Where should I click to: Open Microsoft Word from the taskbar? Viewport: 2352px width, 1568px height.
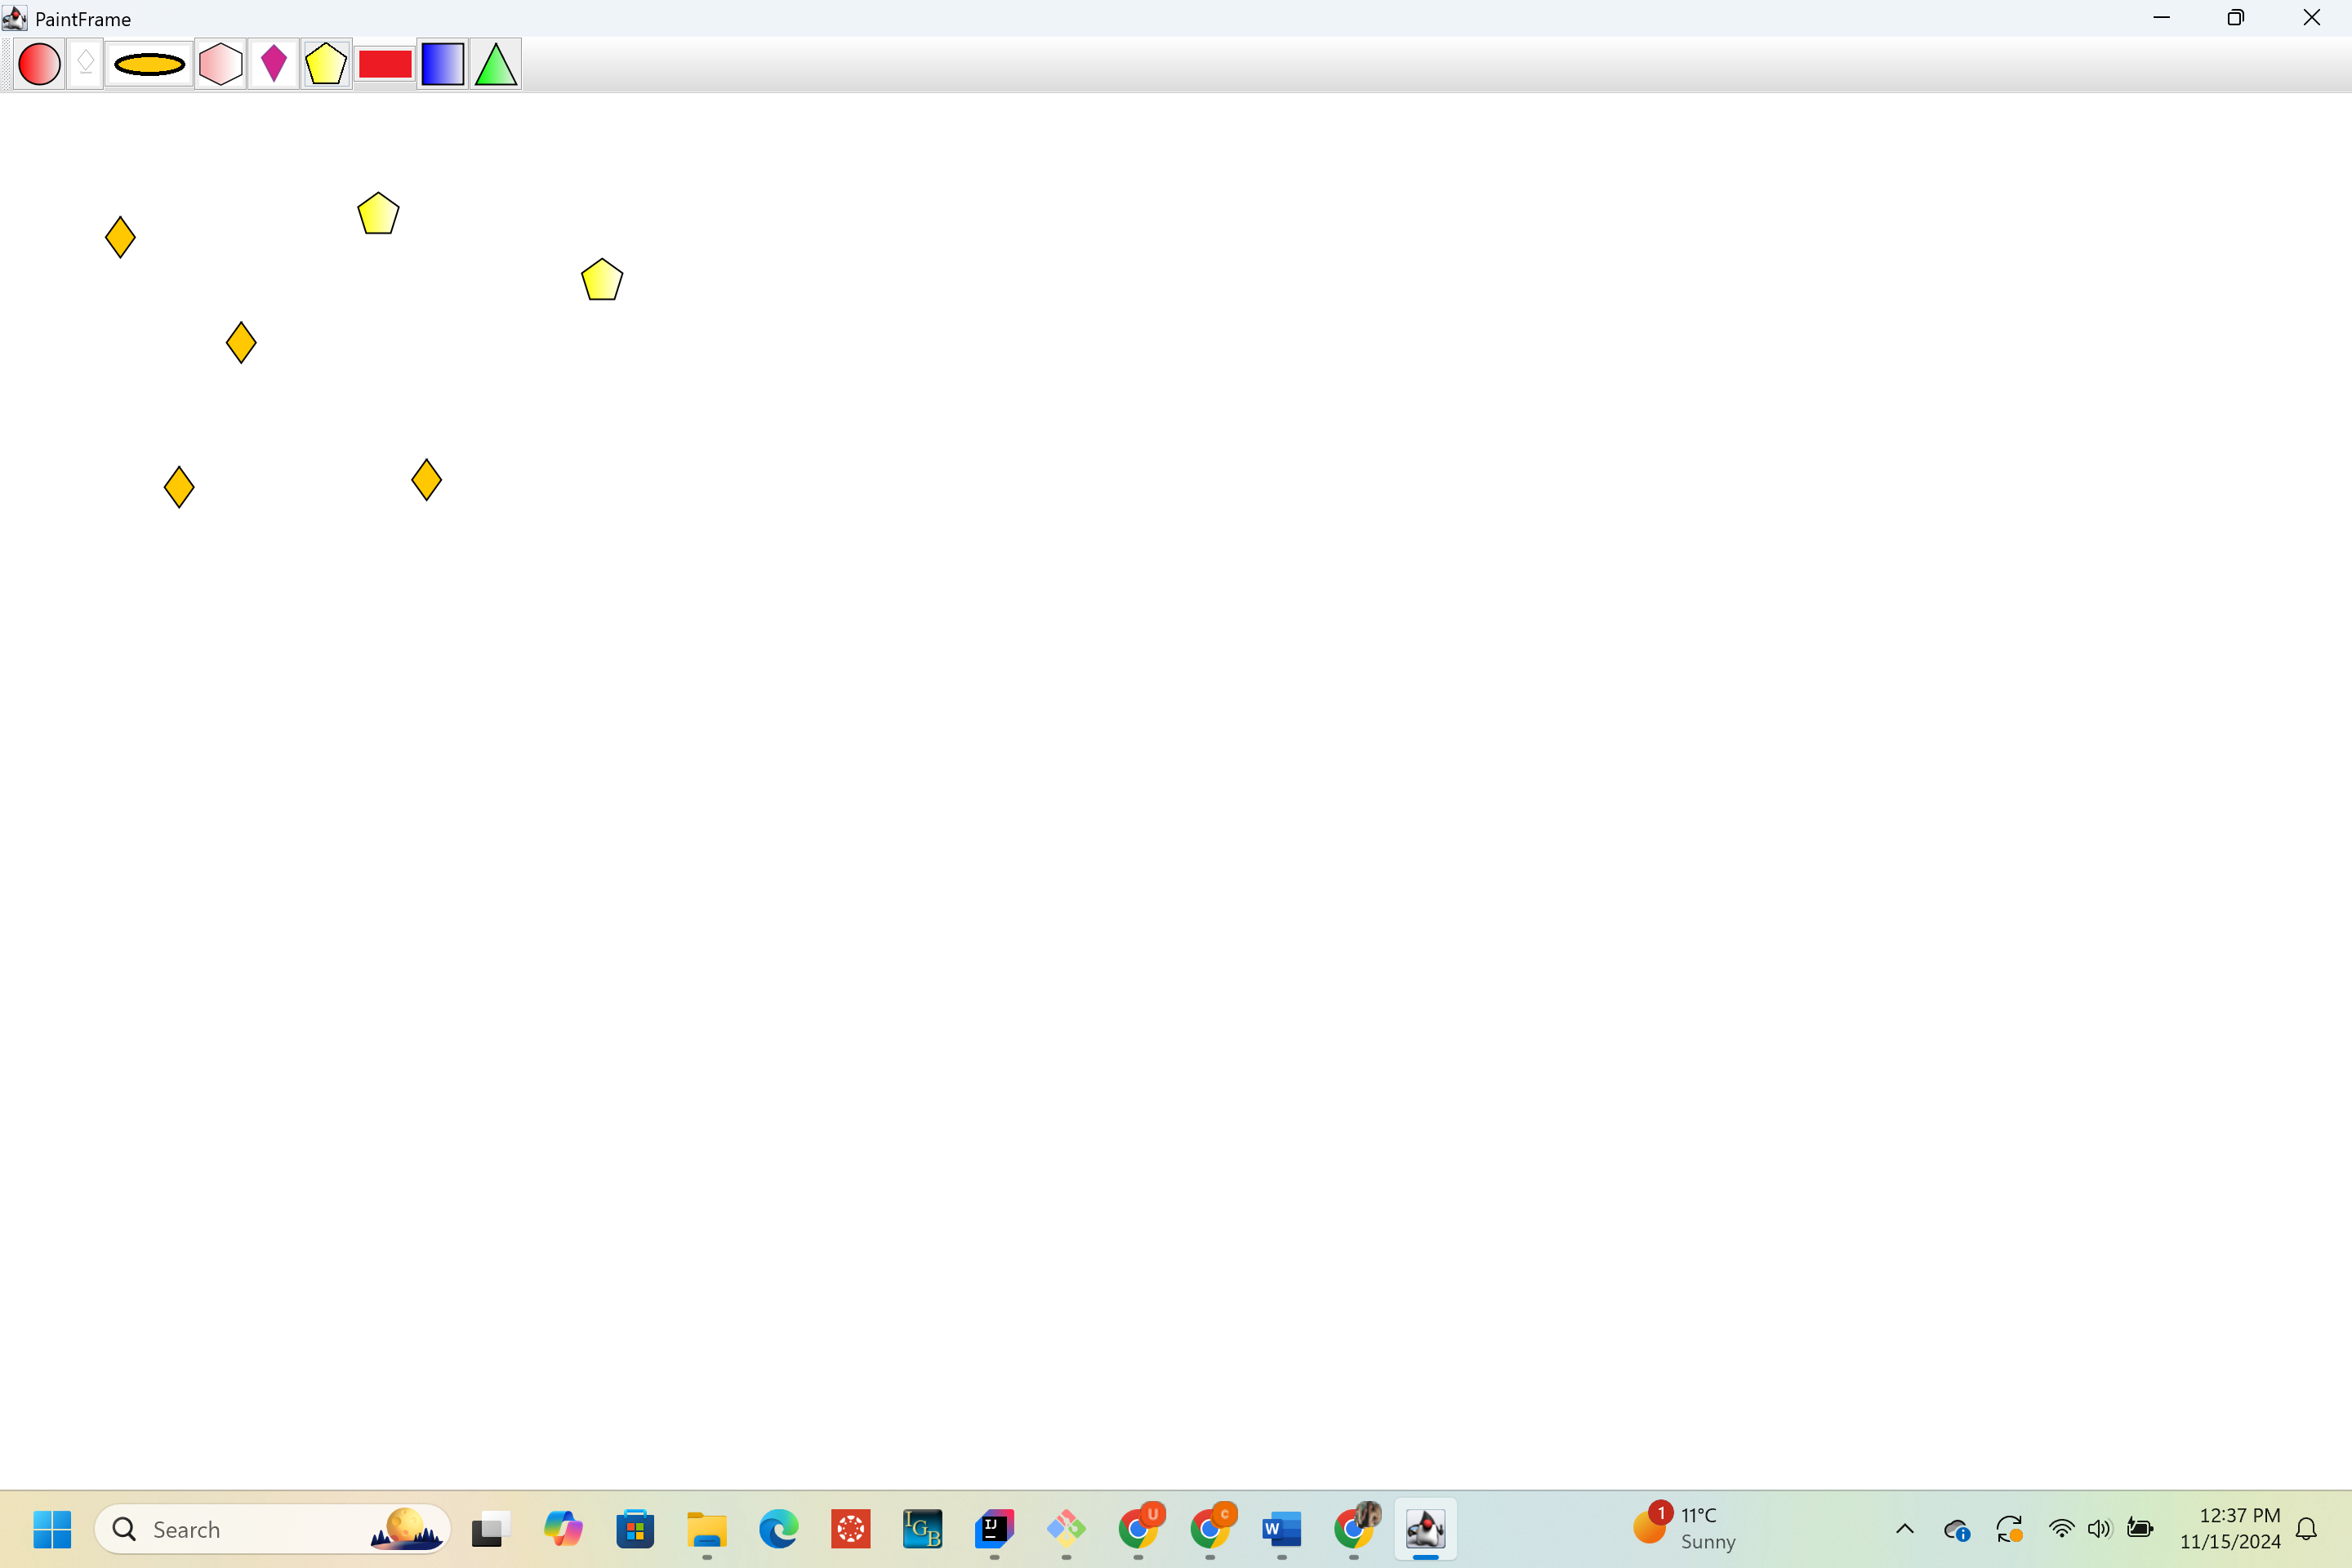(1281, 1529)
